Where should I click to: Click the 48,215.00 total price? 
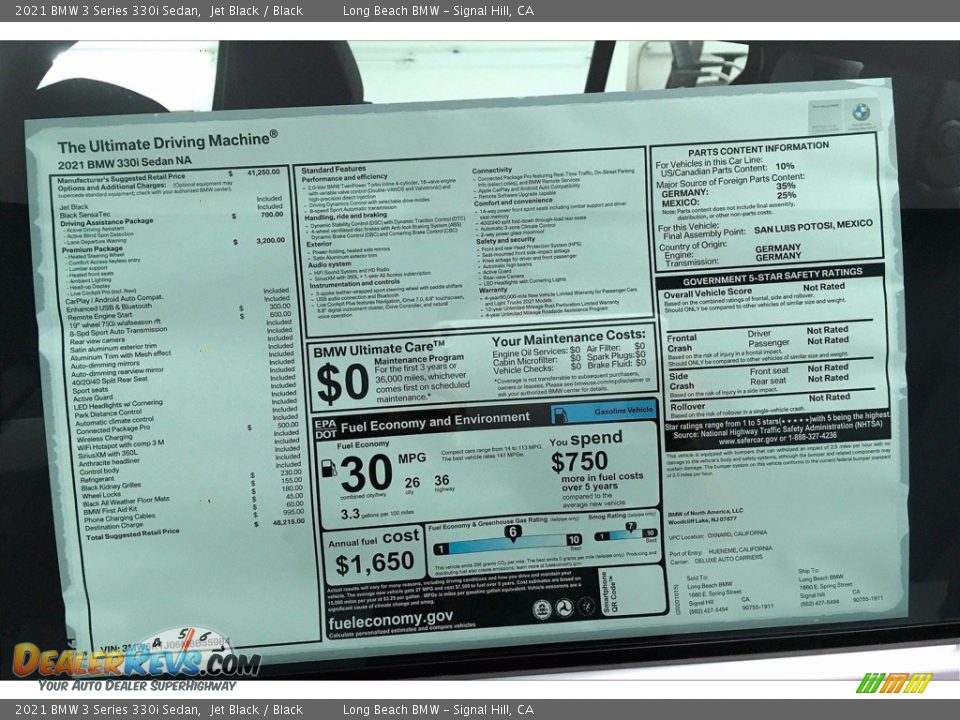[288, 522]
